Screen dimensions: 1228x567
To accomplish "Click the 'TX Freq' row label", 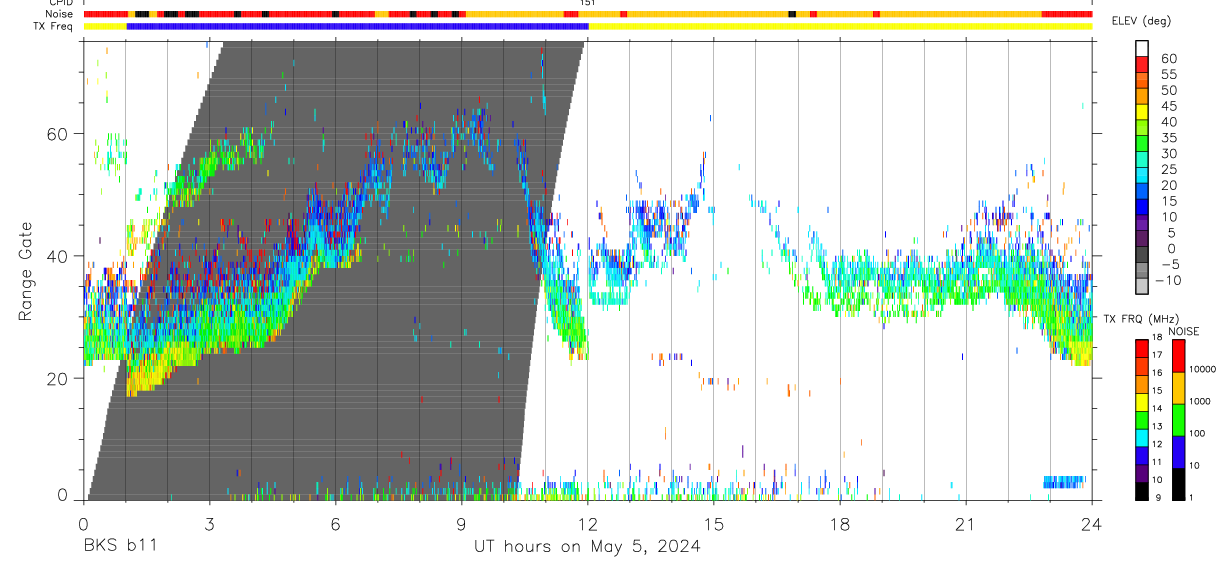I will click(x=55, y=26).
